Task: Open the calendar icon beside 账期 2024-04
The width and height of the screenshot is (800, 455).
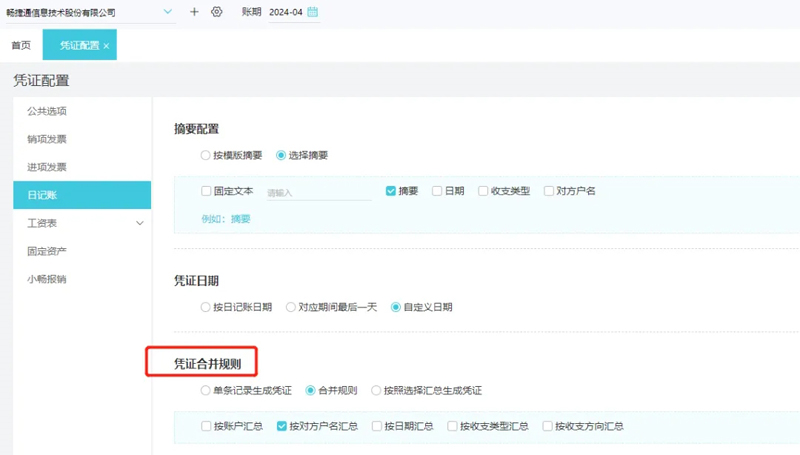Action: 313,12
